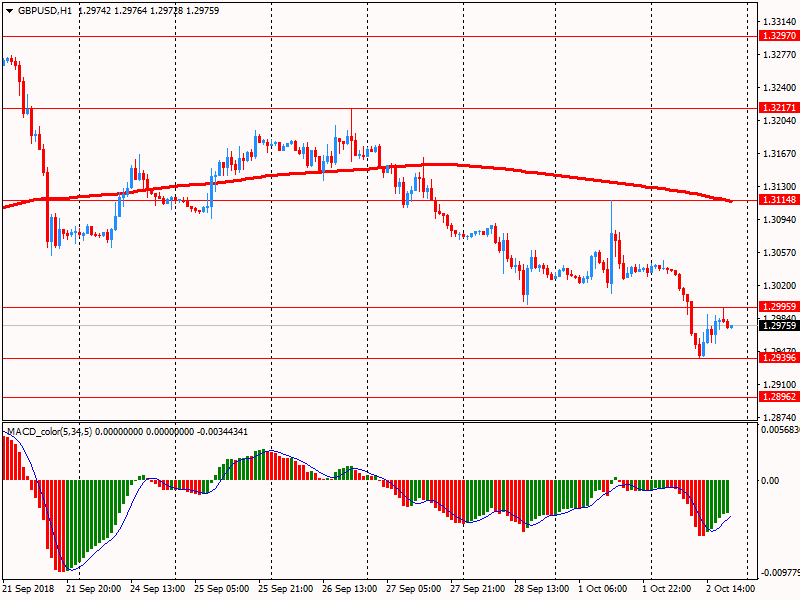Click the 0.00 MACD axis value
The image size is (800, 600).
pyautogui.click(x=770, y=481)
